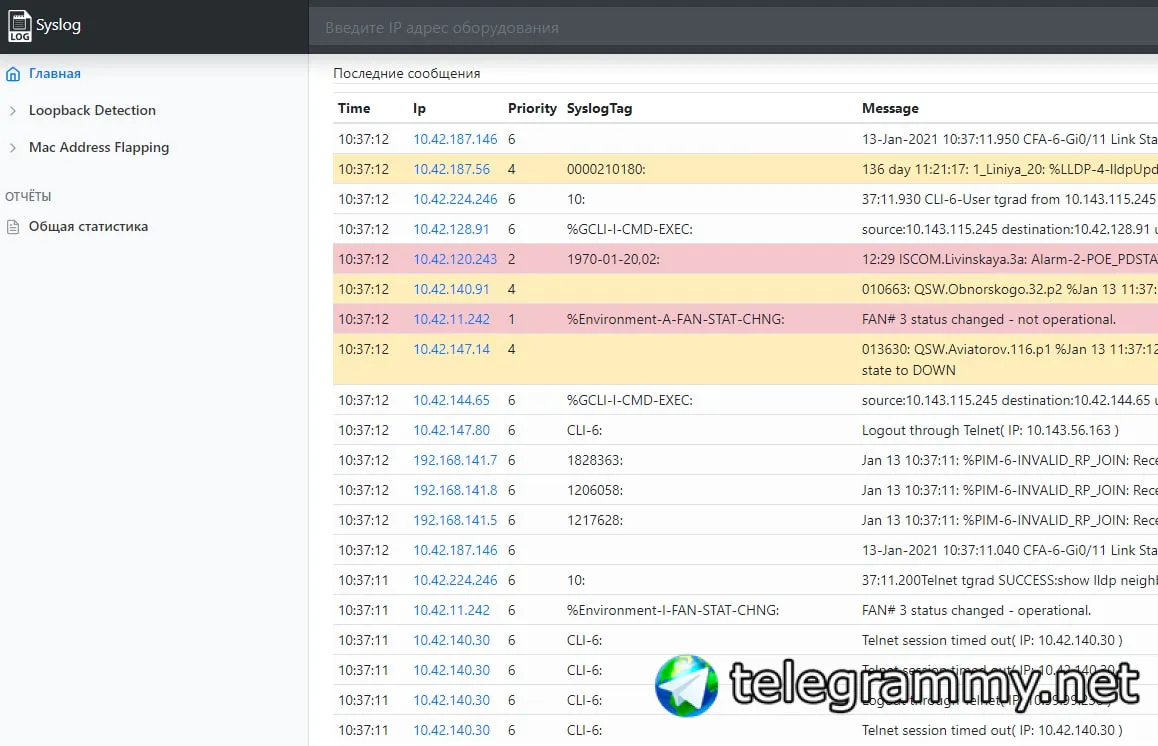Expand the Loopback Detection chevron
1158x746 pixels.
point(13,111)
